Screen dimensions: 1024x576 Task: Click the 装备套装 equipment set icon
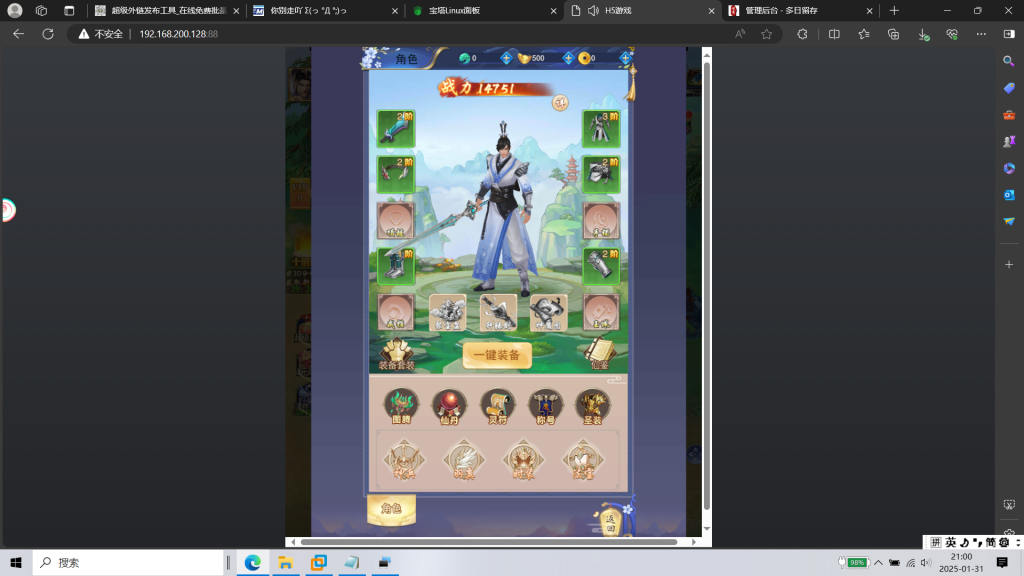pyautogui.click(x=396, y=354)
